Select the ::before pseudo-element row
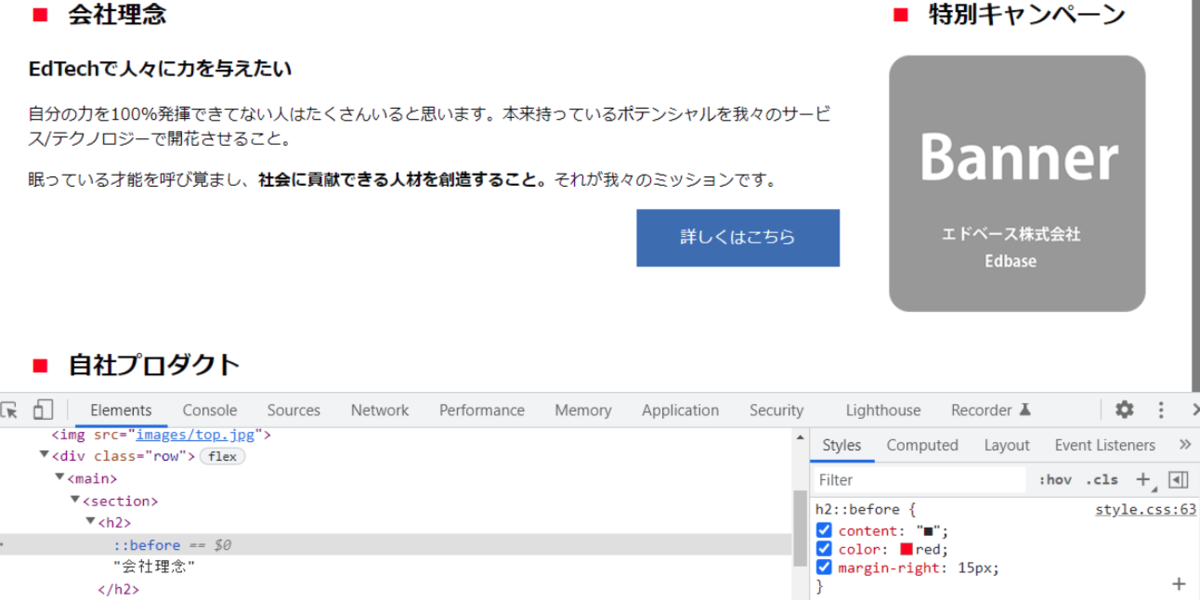Screen dimensions: 1200x600 click(x=396, y=545)
